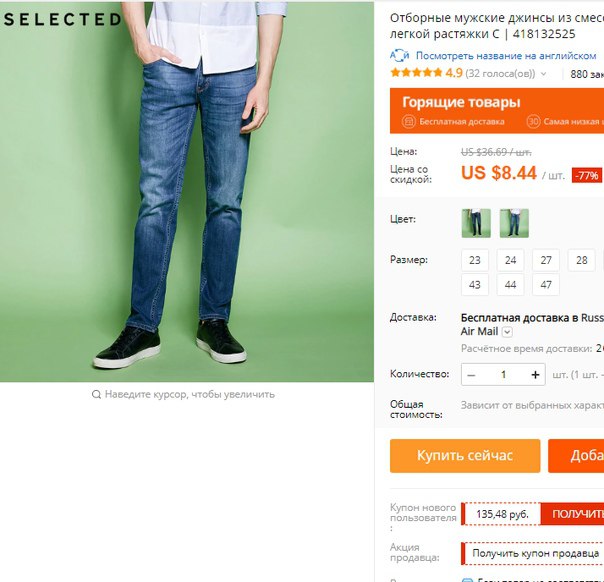Click the 30-day lowest price icon

[533, 122]
